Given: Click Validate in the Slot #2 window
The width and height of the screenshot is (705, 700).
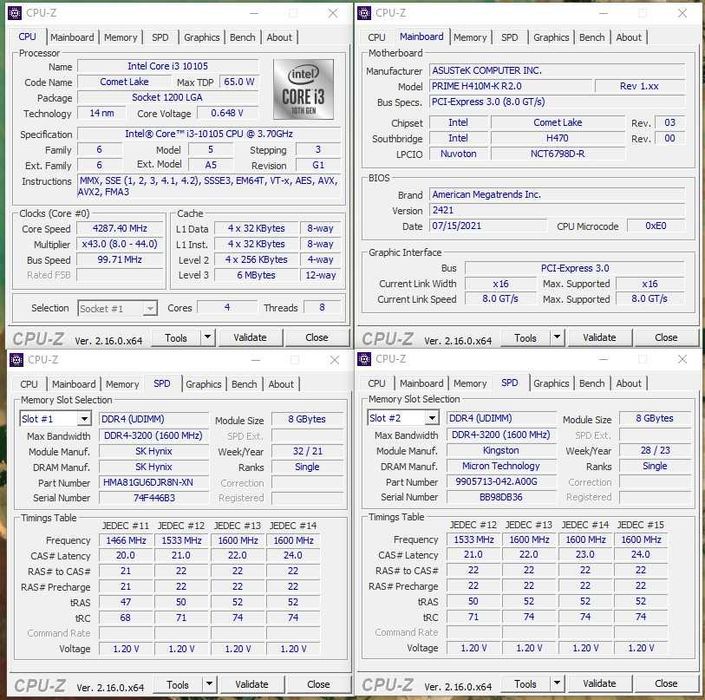Looking at the screenshot, I should (599, 684).
